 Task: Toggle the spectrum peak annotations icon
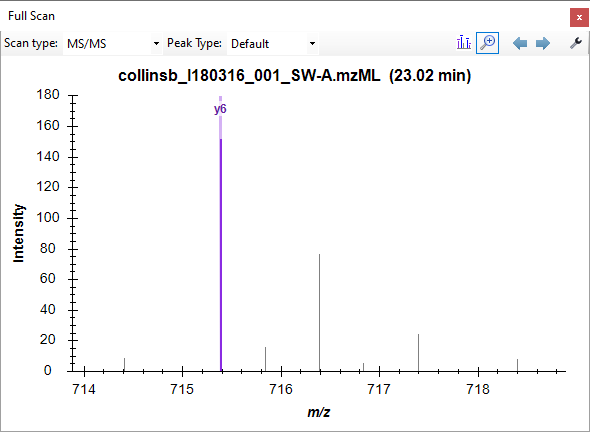click(464, 43)
